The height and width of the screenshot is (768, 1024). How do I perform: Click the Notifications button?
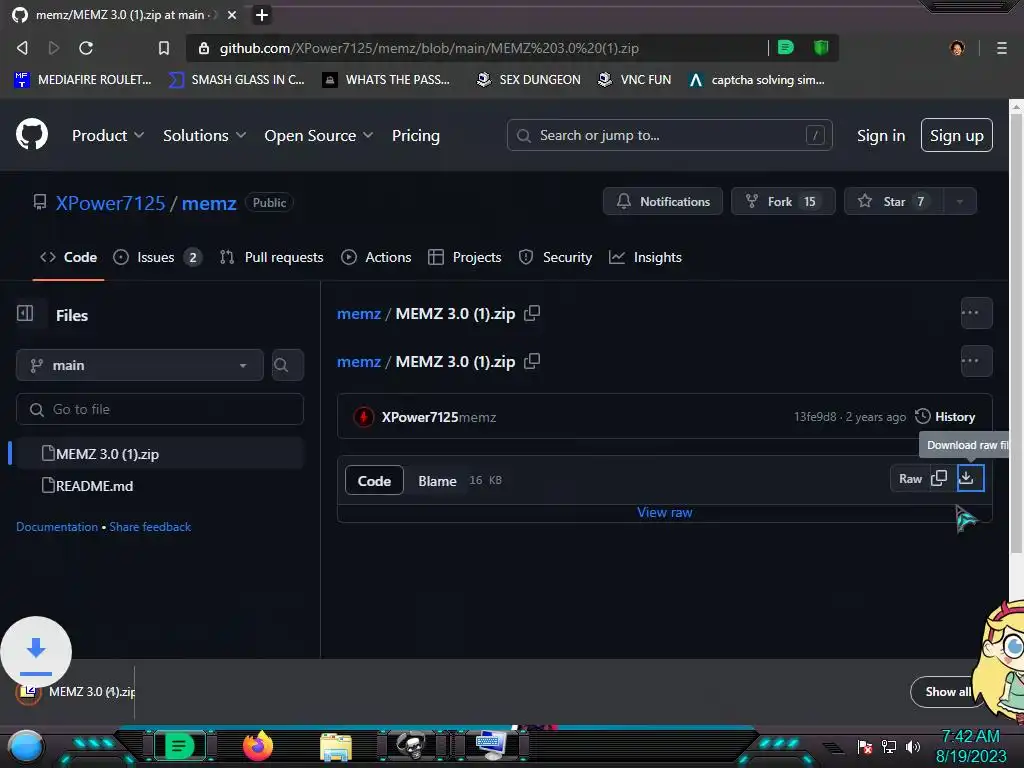tap(663, 201)
